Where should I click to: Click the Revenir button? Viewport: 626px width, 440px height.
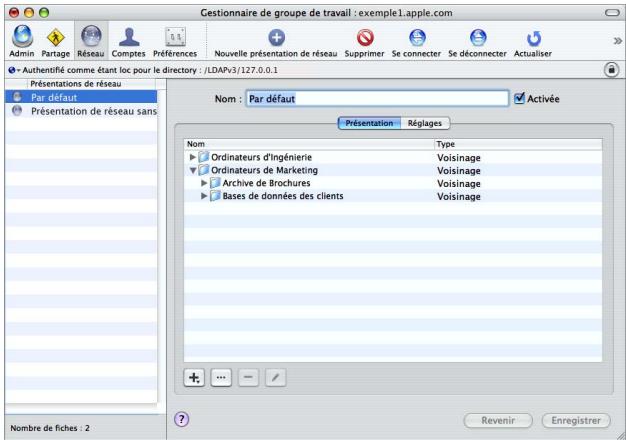point(498,420)
